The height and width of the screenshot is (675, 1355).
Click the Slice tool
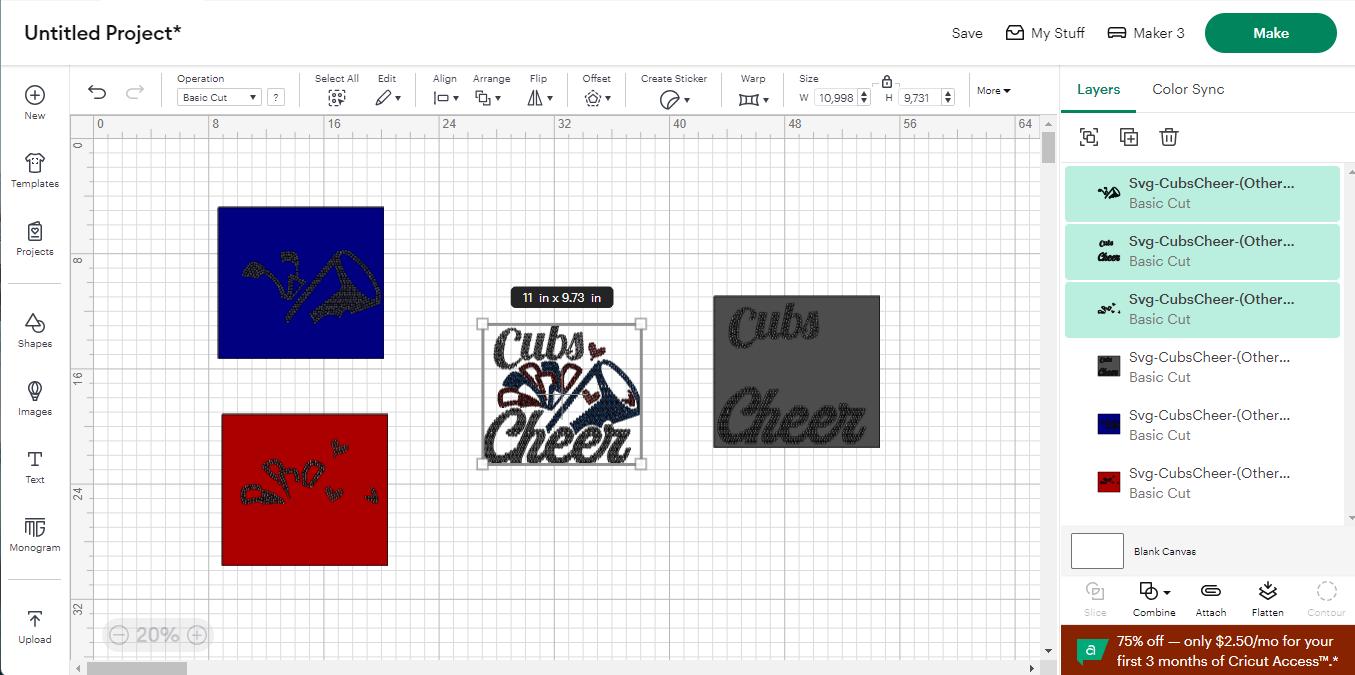(x=1095, y=599)
